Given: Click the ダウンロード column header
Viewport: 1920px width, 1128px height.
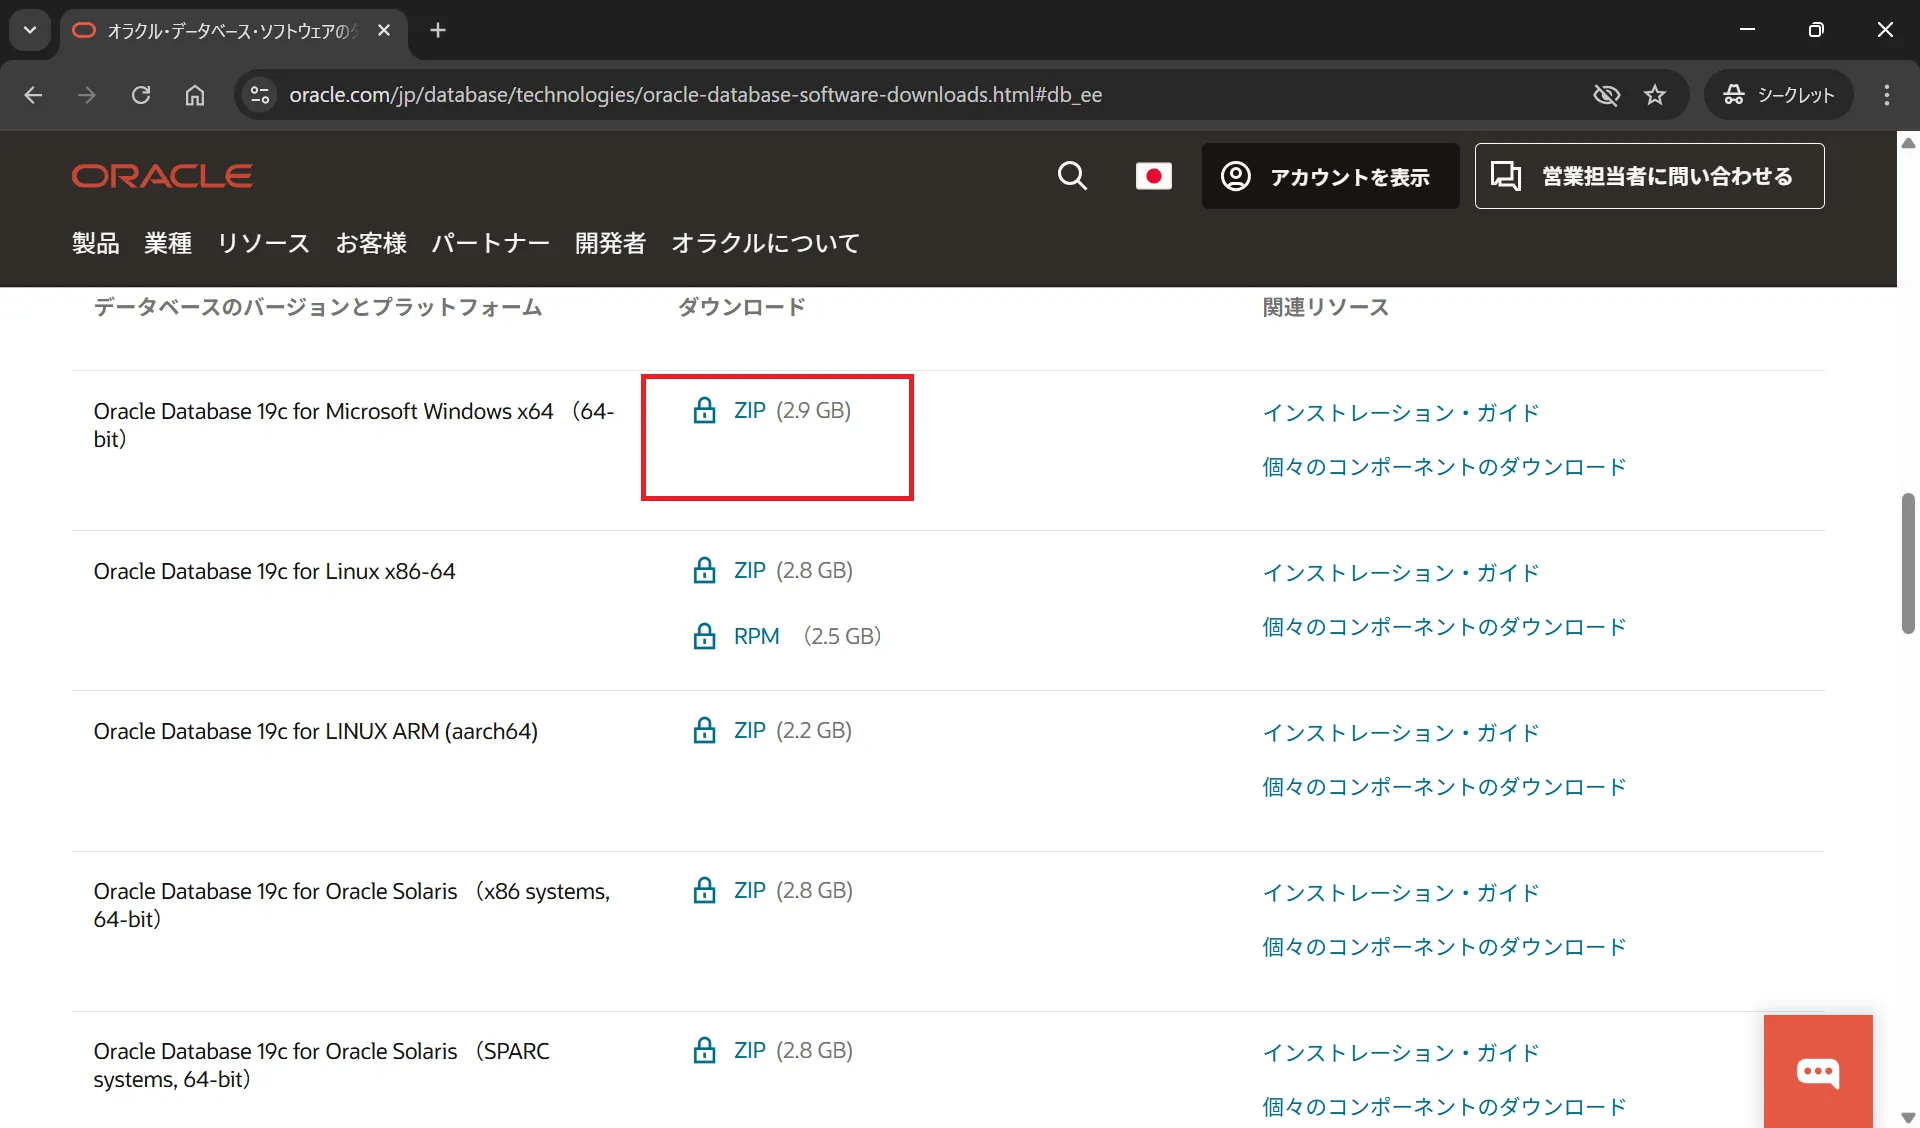Looking at the screenshot, I should pyautogui.click(x=742, y=307).
